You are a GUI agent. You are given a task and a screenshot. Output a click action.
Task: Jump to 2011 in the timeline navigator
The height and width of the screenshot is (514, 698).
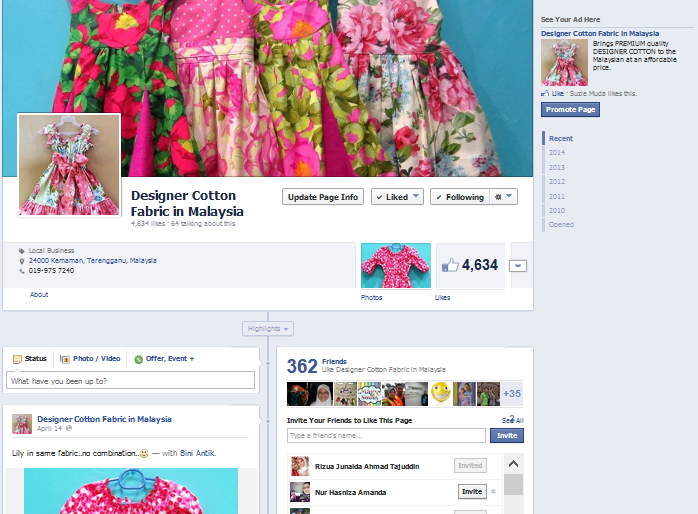pyautogui.click(x=557, y=196)
